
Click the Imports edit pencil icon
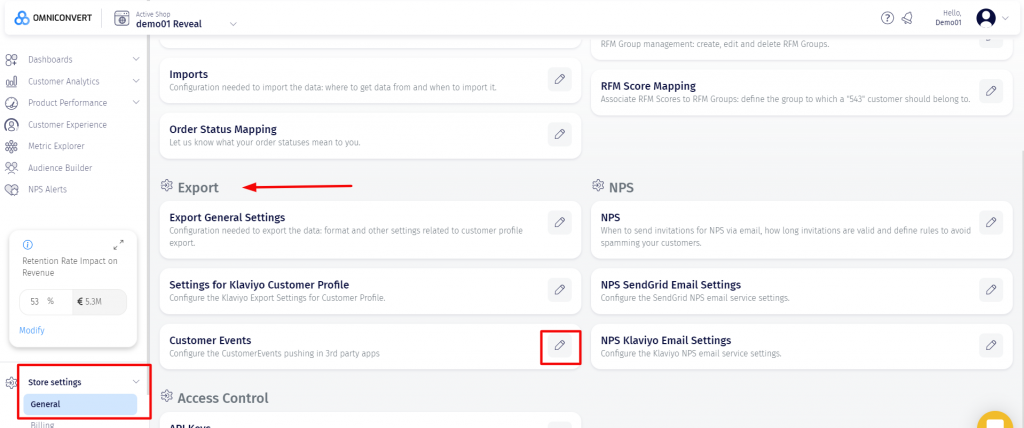point(560,79)
